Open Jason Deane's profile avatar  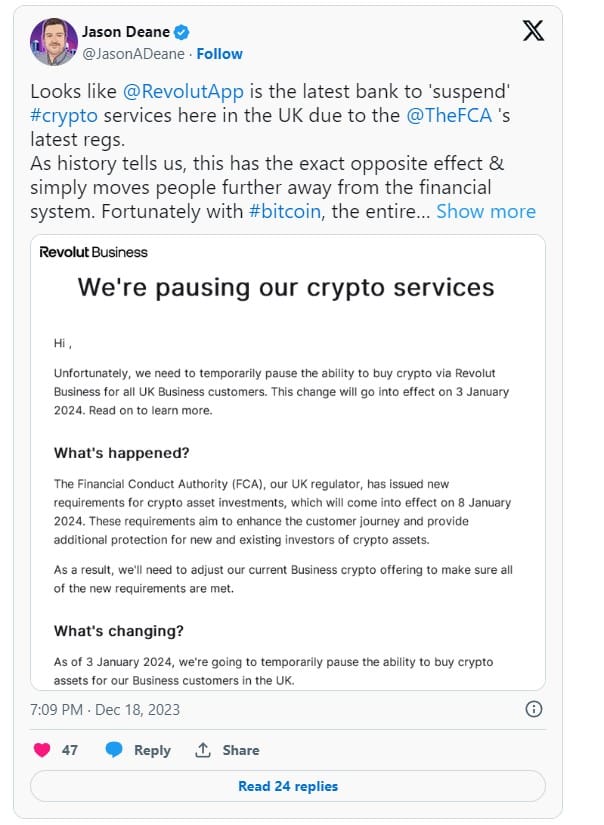tap(54, 41)
